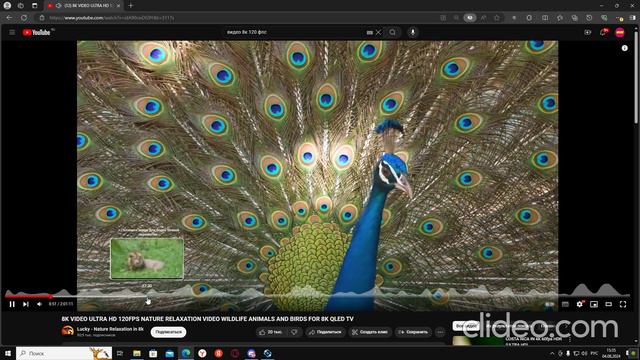Create a clip with Создать клип
Screen dimensions: 640x360
point(370,332)
